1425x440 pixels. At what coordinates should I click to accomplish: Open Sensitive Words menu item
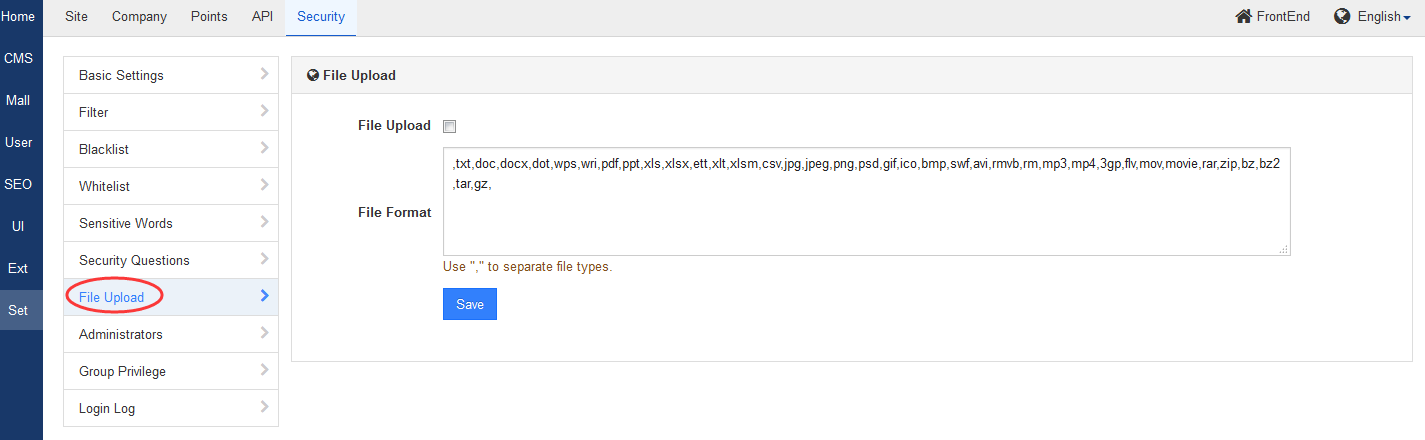pyautogui.click(x=171, y=223)
